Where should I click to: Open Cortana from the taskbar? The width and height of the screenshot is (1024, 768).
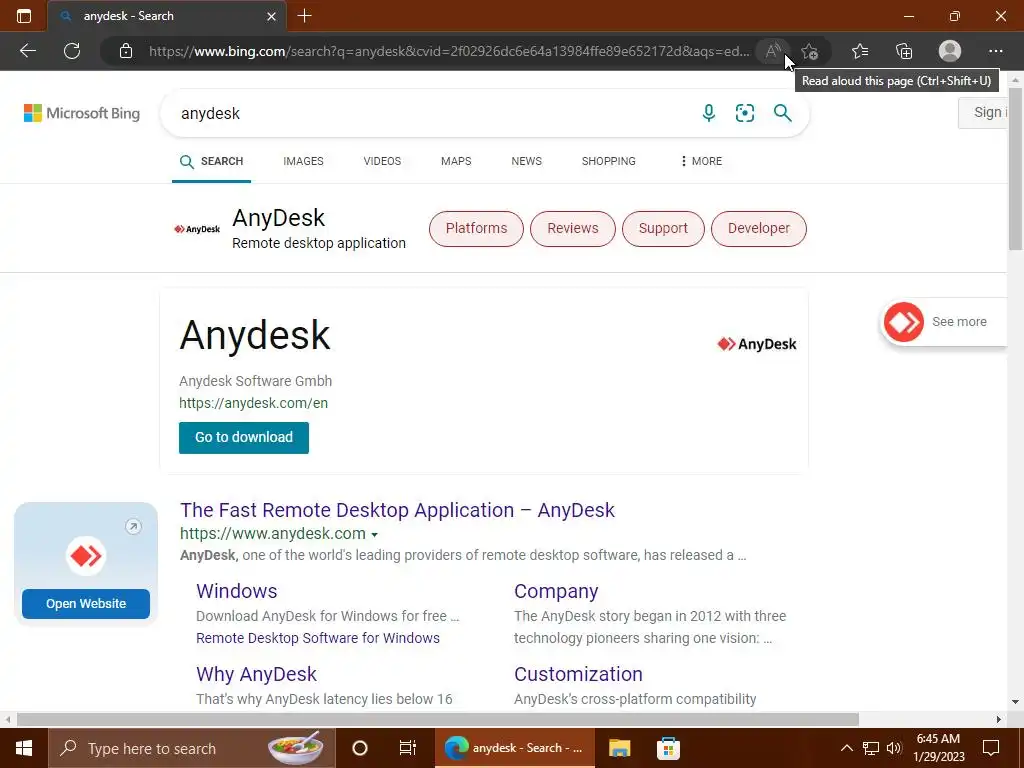click(360, 748)
